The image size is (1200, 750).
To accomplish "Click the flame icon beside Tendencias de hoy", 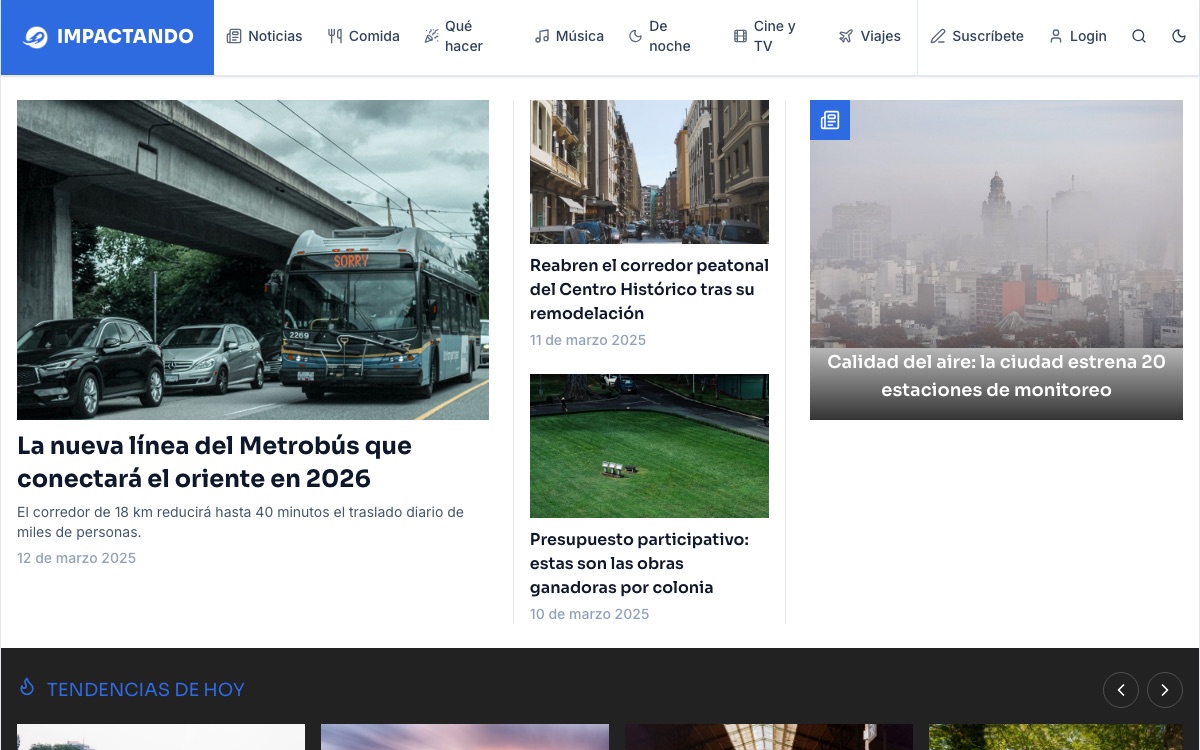I will coord(27,688).
